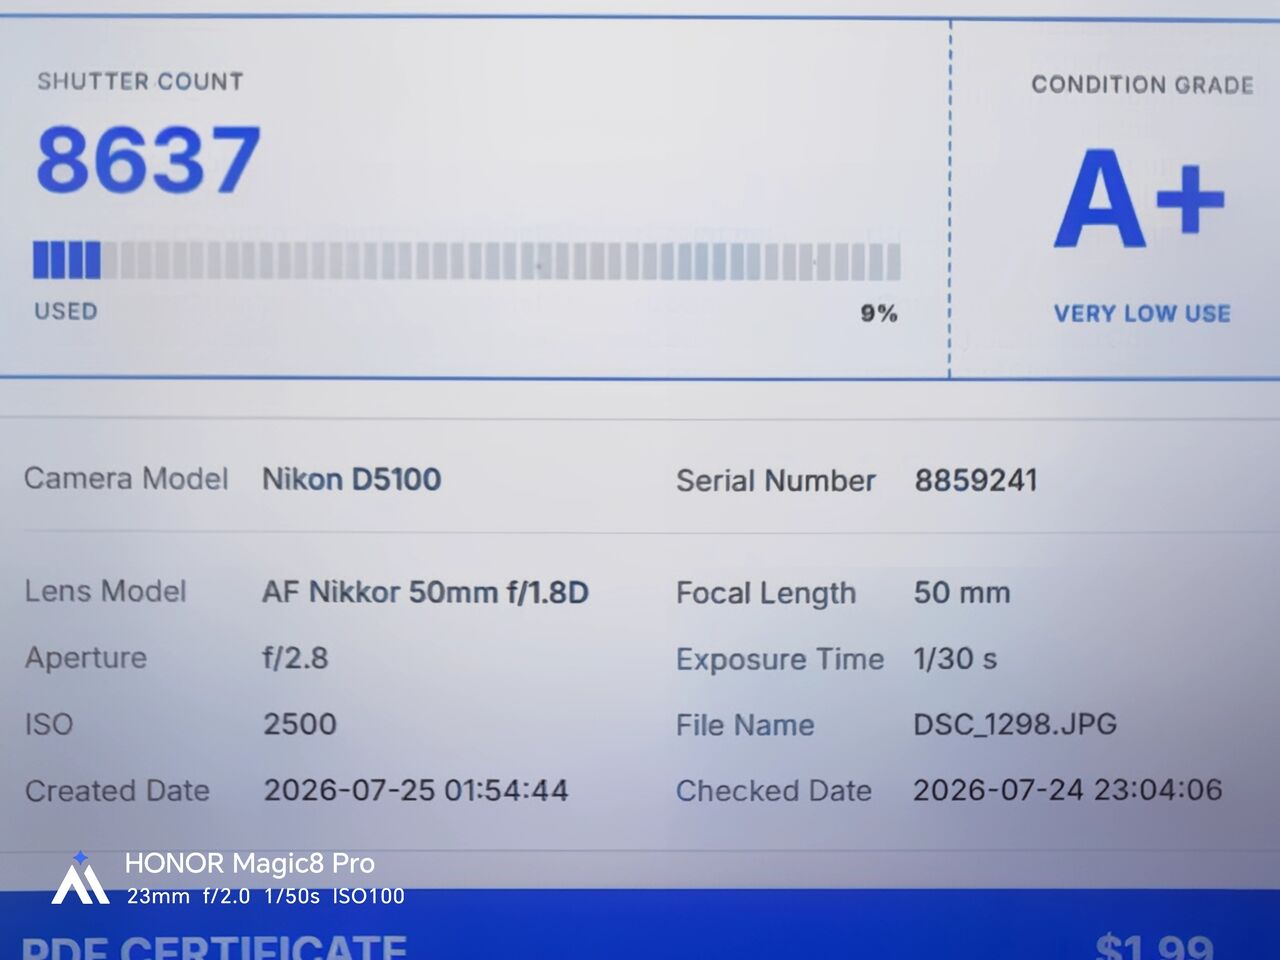Open the PDF Certificate banner
Viewport: 1280px width, 960px height.
(x=640, y=925)
